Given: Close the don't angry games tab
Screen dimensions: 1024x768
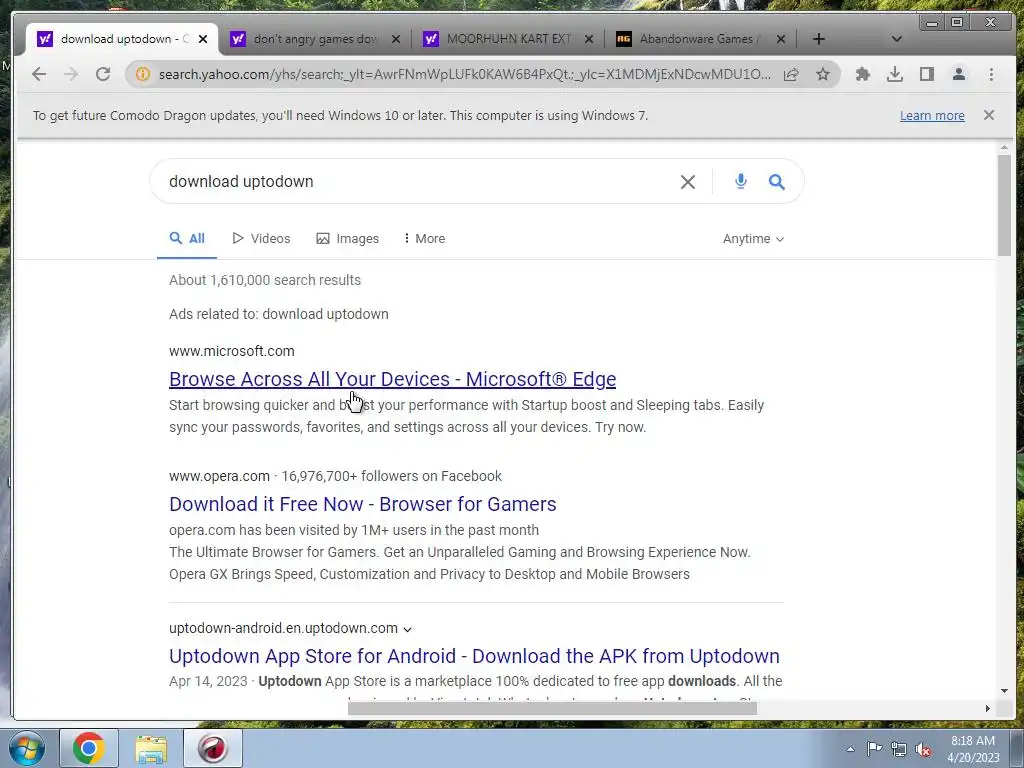Looking at the screenshot, I should click(396, 39).
